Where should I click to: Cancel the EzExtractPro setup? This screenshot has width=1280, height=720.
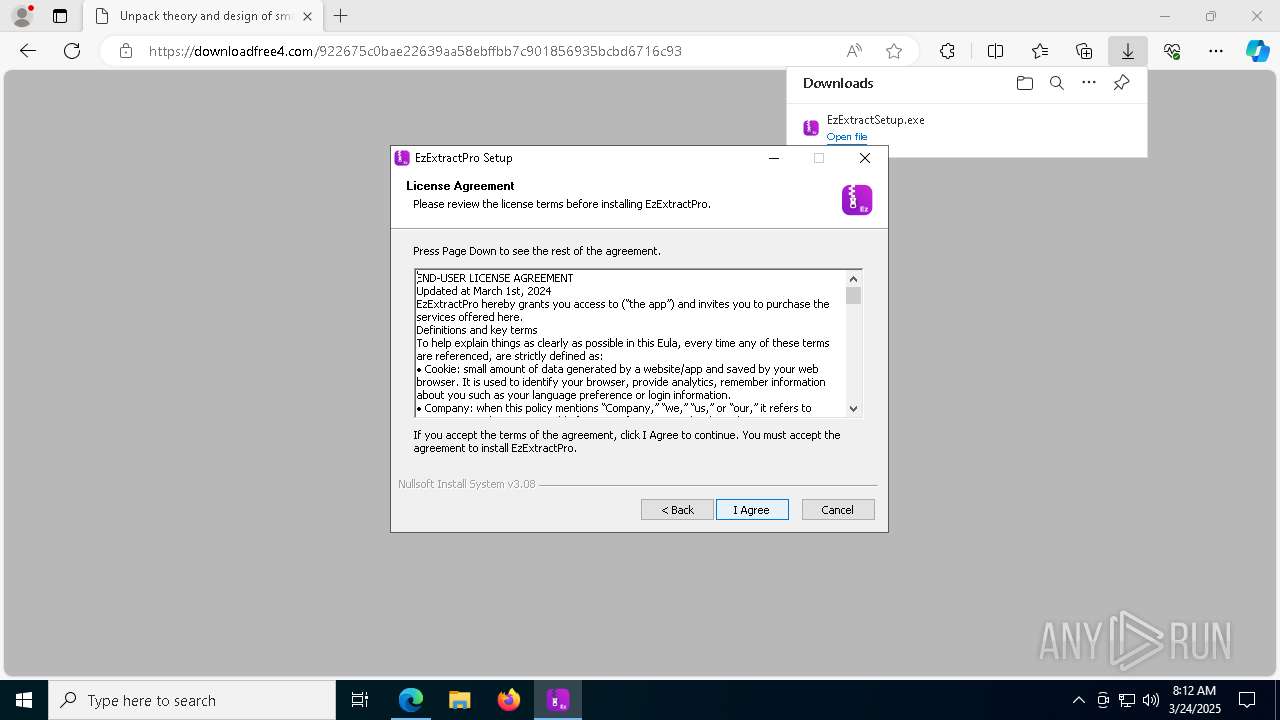[x=838, y=510]
